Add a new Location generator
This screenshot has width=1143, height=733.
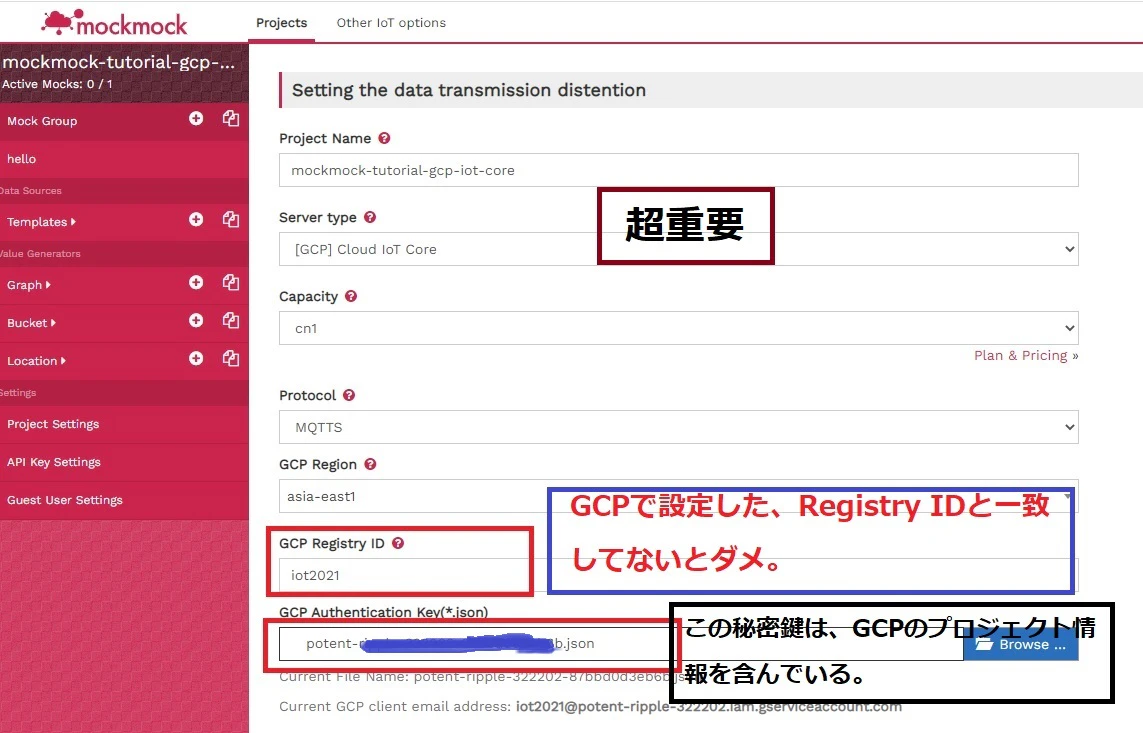click(196, 358)
